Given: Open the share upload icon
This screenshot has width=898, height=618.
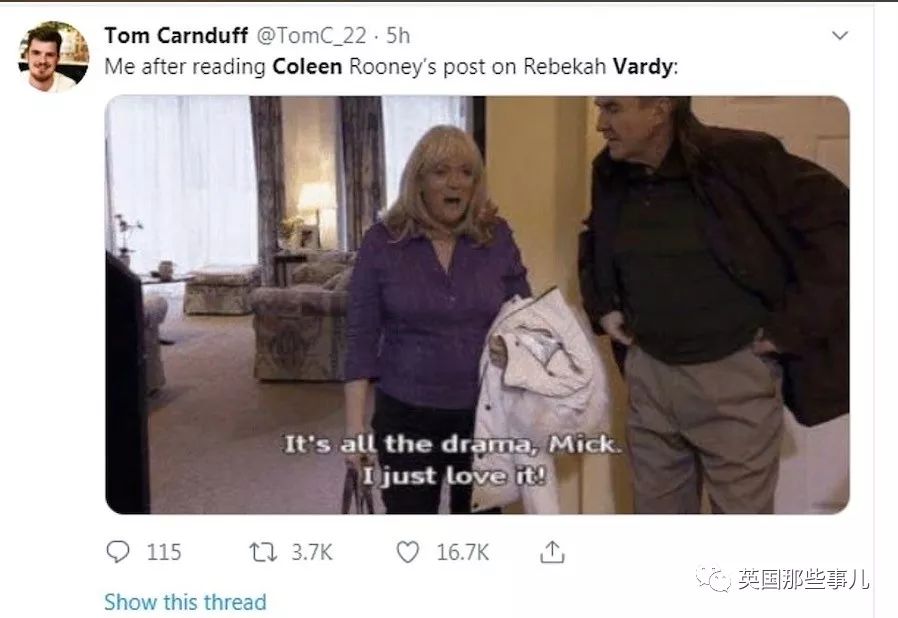Looking at the screenshot, I should [x=552, y=552].
